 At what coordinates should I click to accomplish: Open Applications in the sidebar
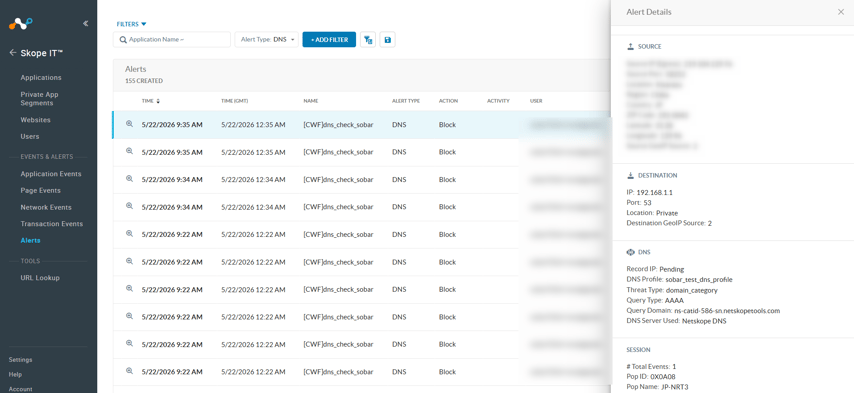click(41, 78)
